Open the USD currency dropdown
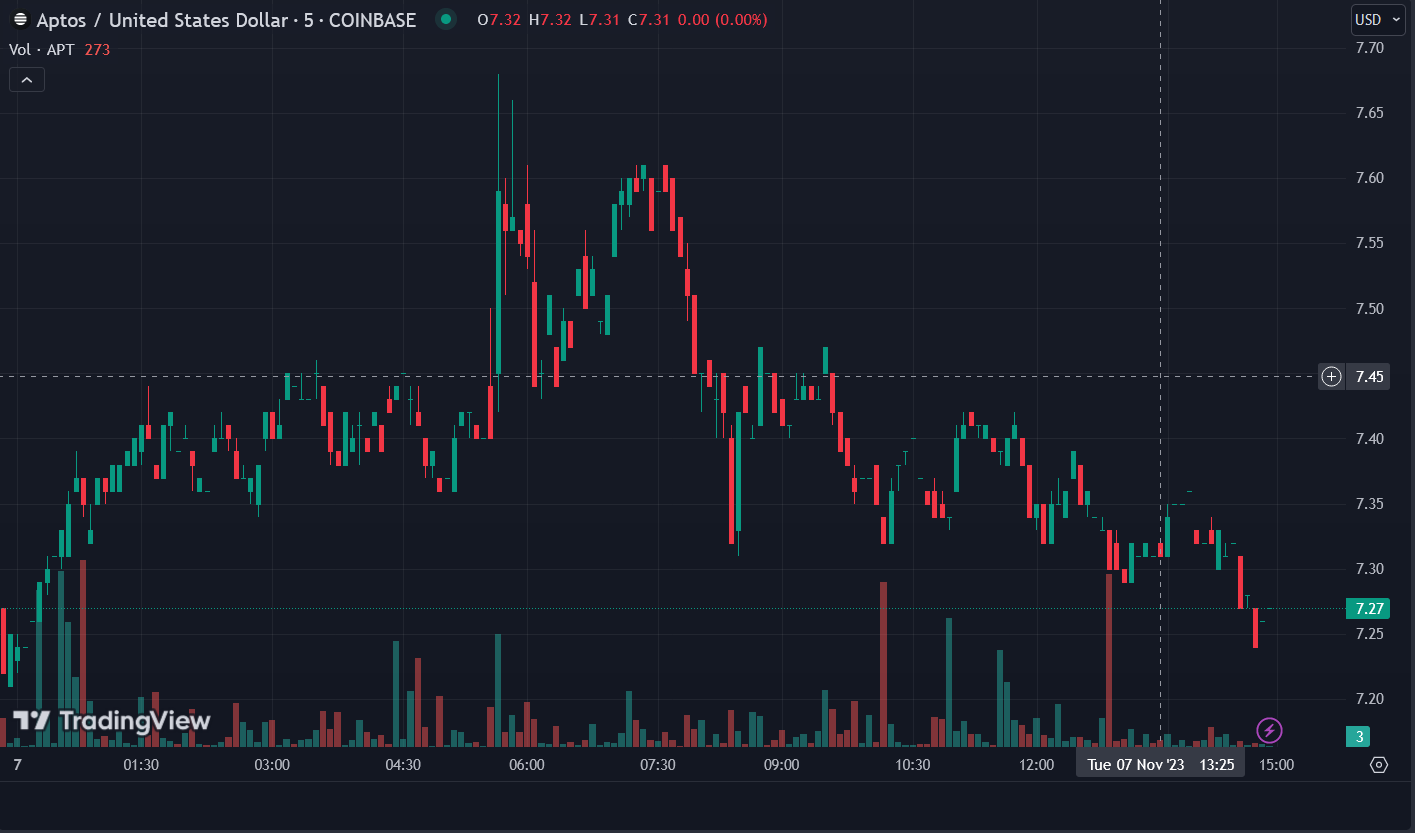The image size is (1415, 833). 1377,19
